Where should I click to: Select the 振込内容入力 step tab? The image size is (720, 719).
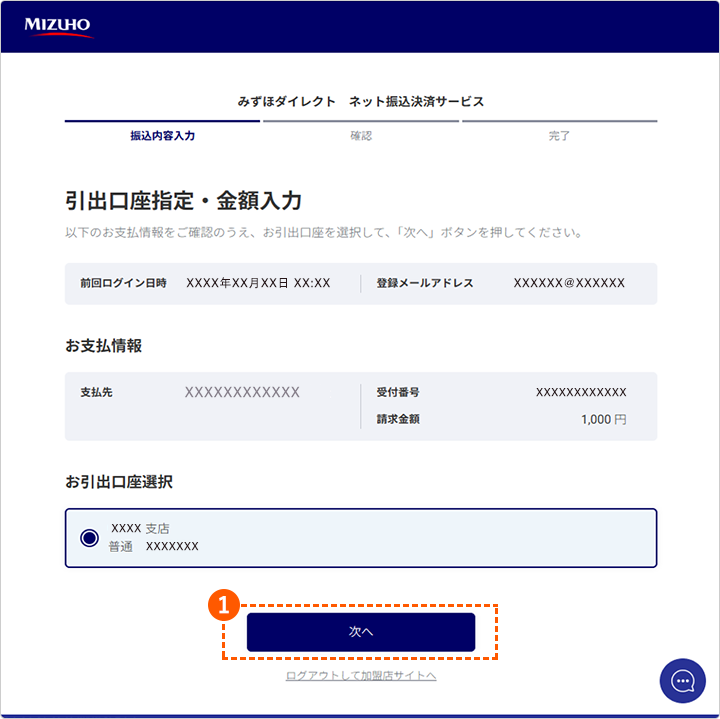(163, 135)
